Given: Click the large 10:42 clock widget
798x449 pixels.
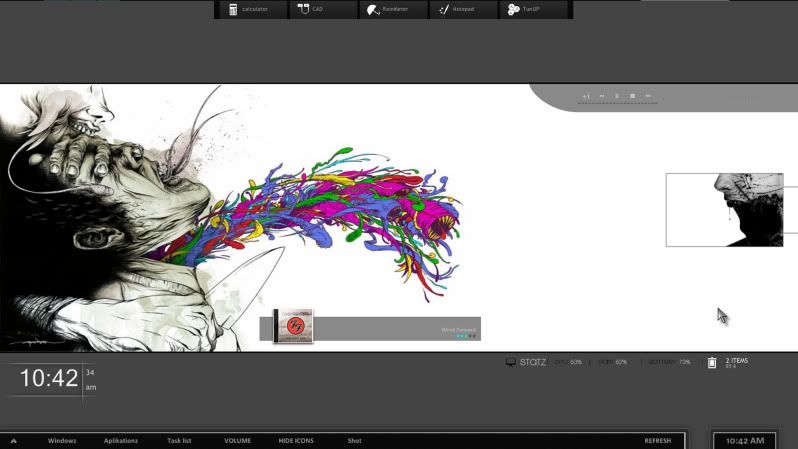Looking at the screenshot, I should (x=49, y=378).
